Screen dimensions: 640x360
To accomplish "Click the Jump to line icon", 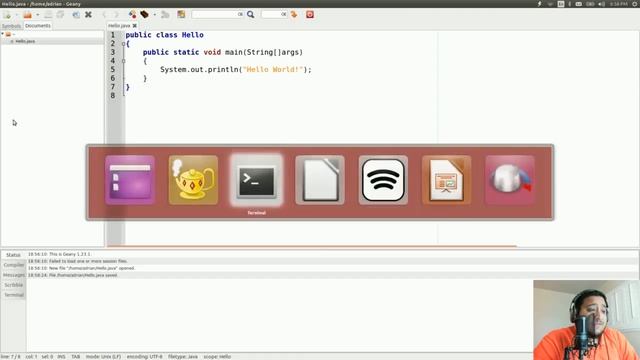I will 294,15.
